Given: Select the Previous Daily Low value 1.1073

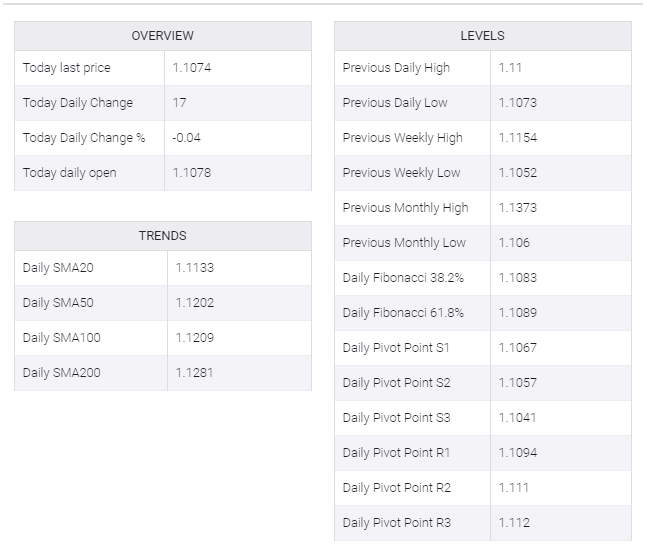Looking at the screenshot, I should pyautogui.click(x=518, y=103).
